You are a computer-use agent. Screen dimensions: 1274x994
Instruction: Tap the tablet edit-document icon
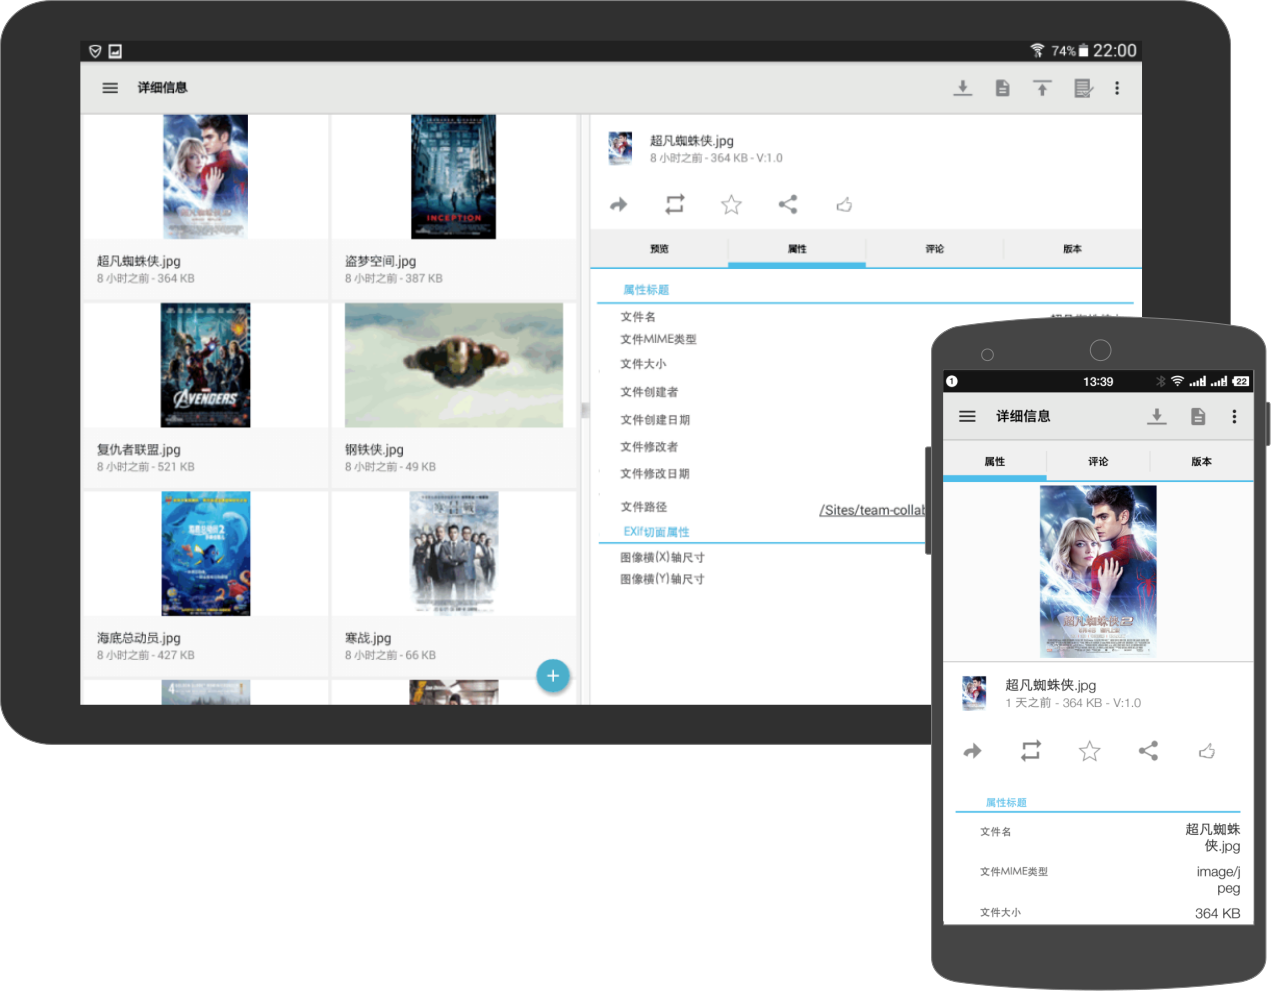coord(1083,88)
